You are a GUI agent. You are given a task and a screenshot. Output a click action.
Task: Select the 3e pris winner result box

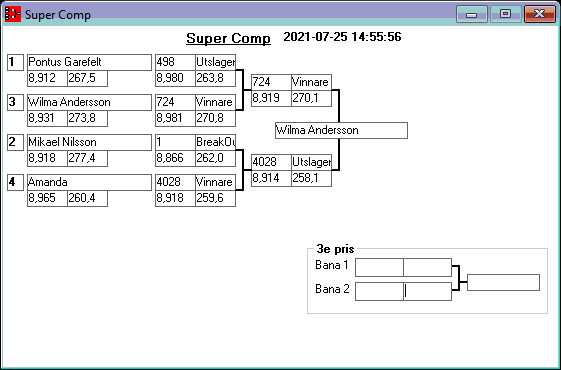point(503,282)
